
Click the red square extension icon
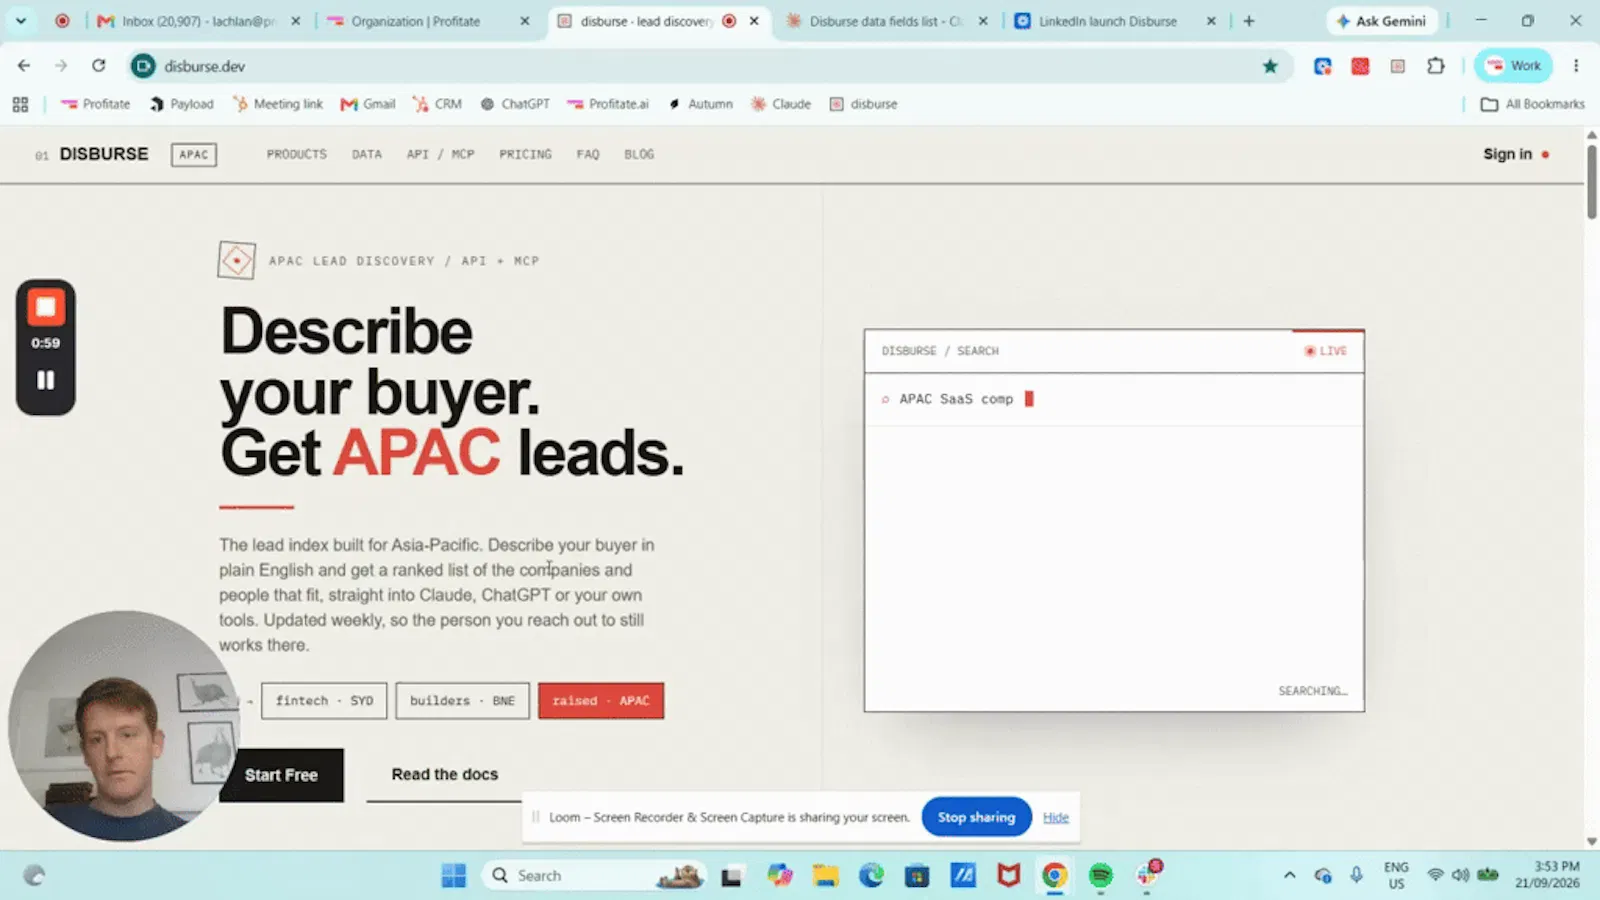[x=1360, y=66]
